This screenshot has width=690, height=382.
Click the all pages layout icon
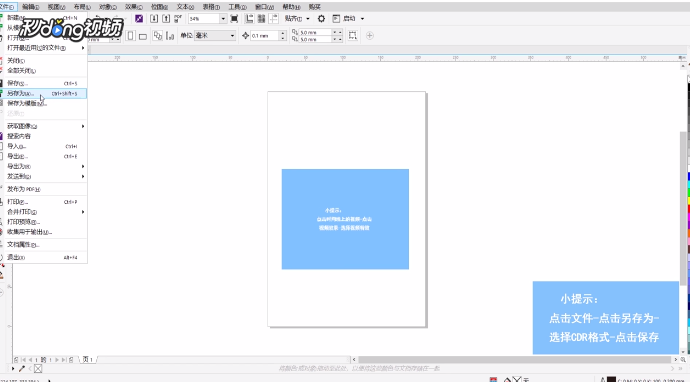pyautogui.click(x=158, y=36)
